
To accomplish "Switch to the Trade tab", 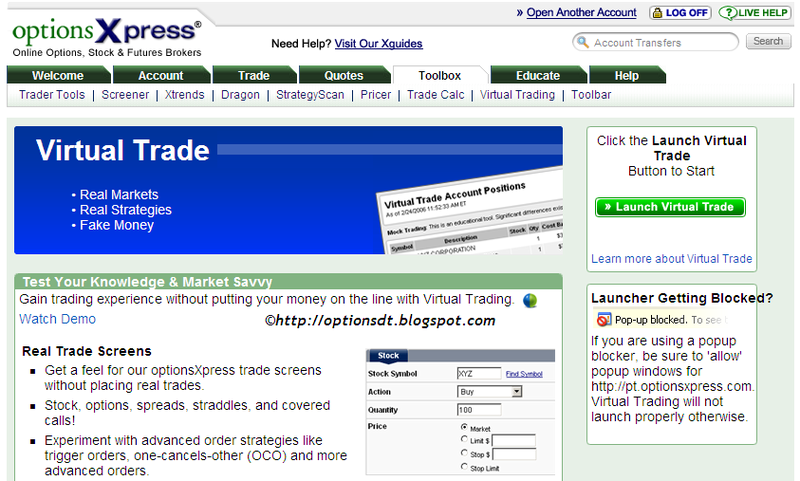I will pos(254,75).
